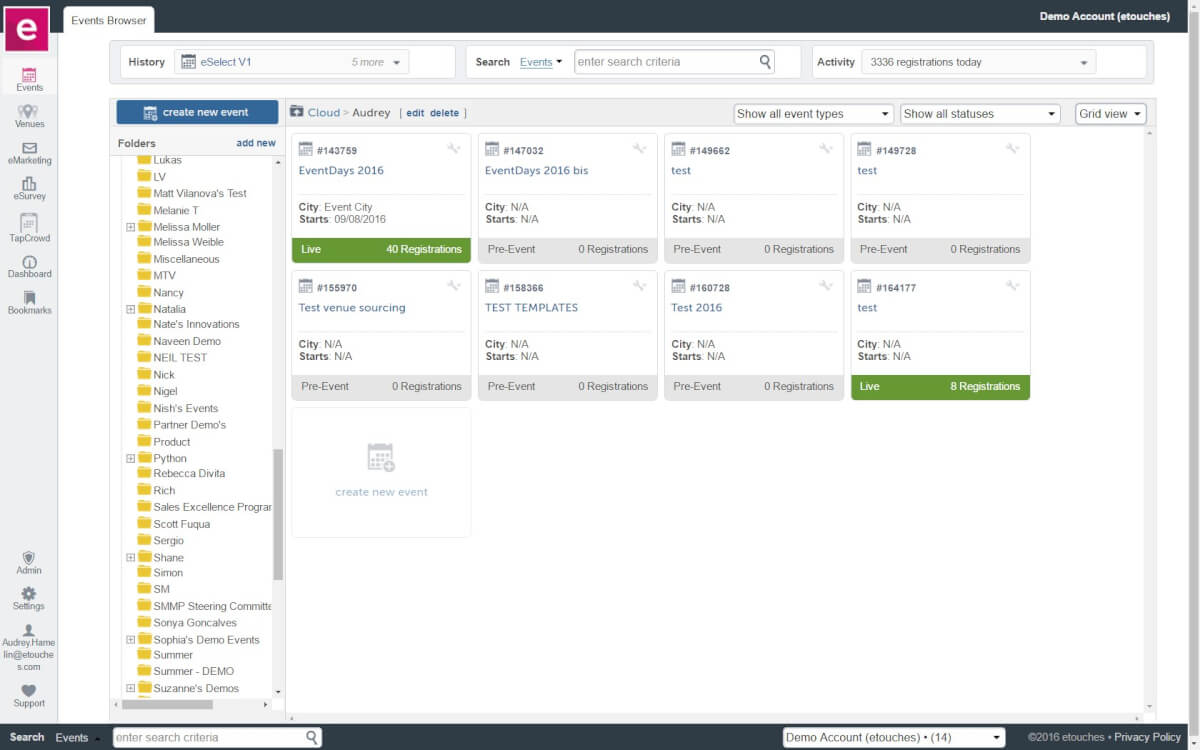Pin the #164177 test event card
This screenshot has height=750, width=1200.
pyautogui.click(x=1013, y=285)
